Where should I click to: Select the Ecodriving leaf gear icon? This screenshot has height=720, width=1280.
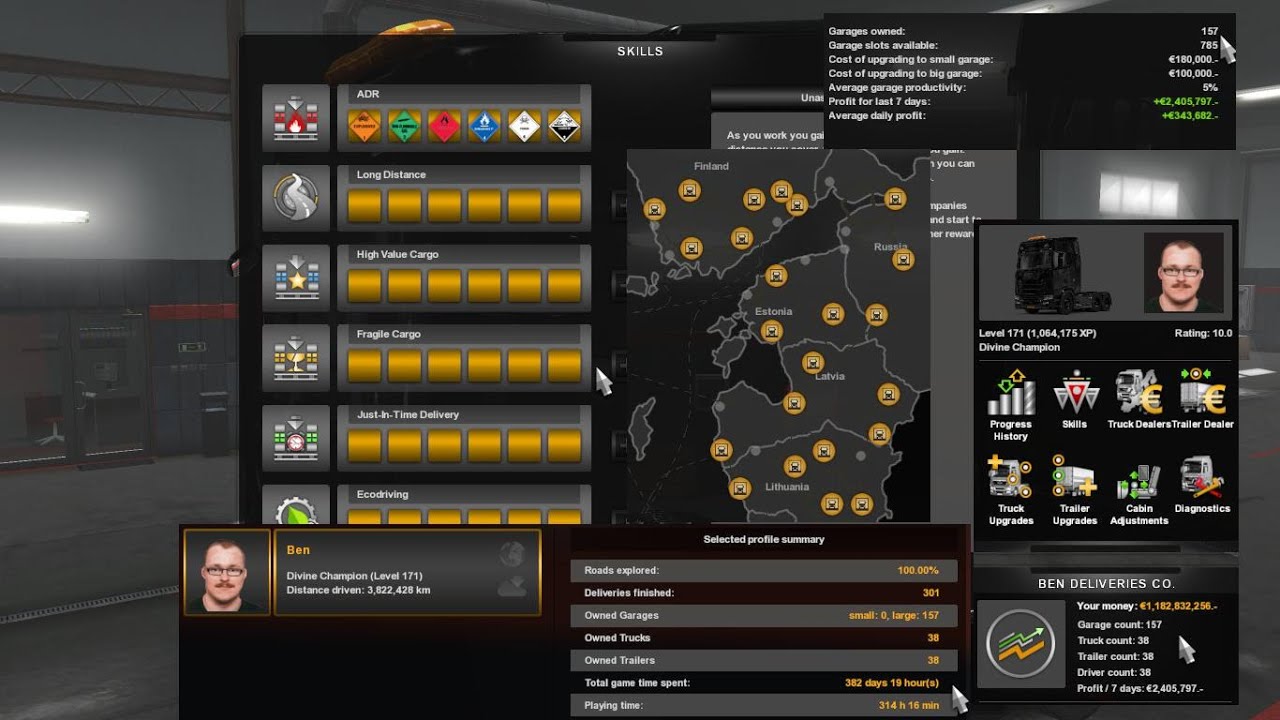click(296, 506)
